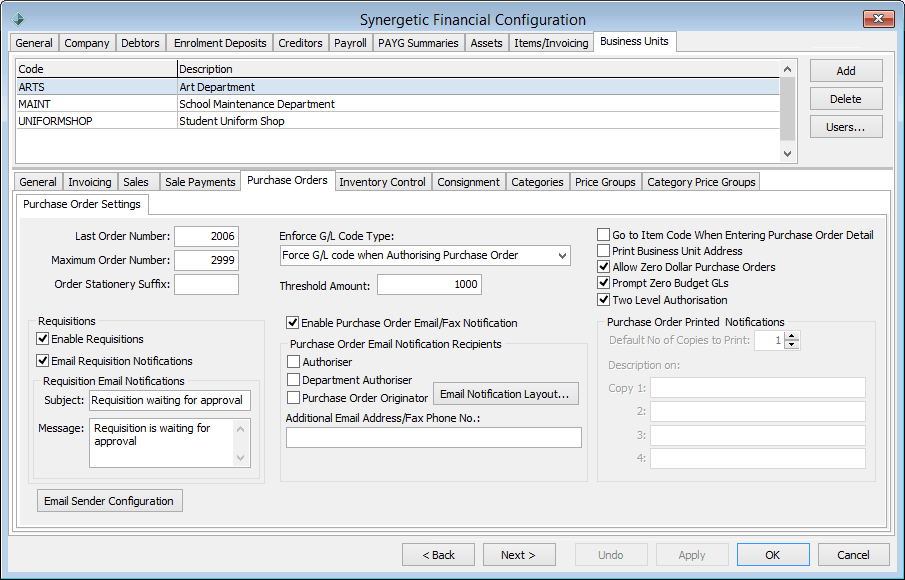
Task: Open the Users... dialog button
Action: [x=846, y=127]
